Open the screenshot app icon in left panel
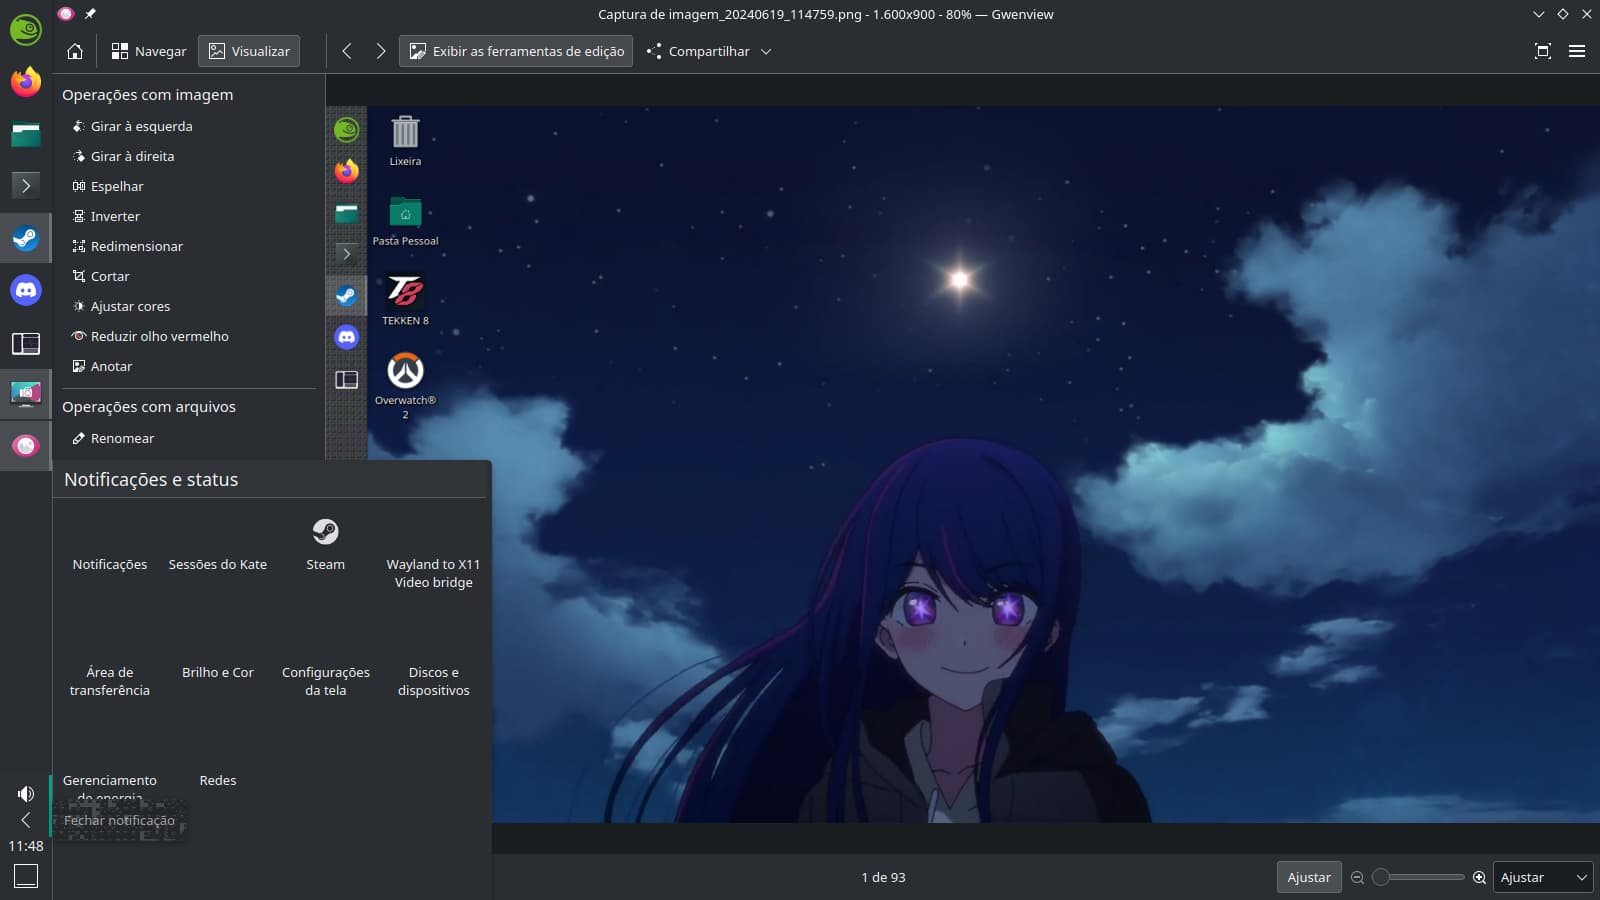 tap(26, 394)
